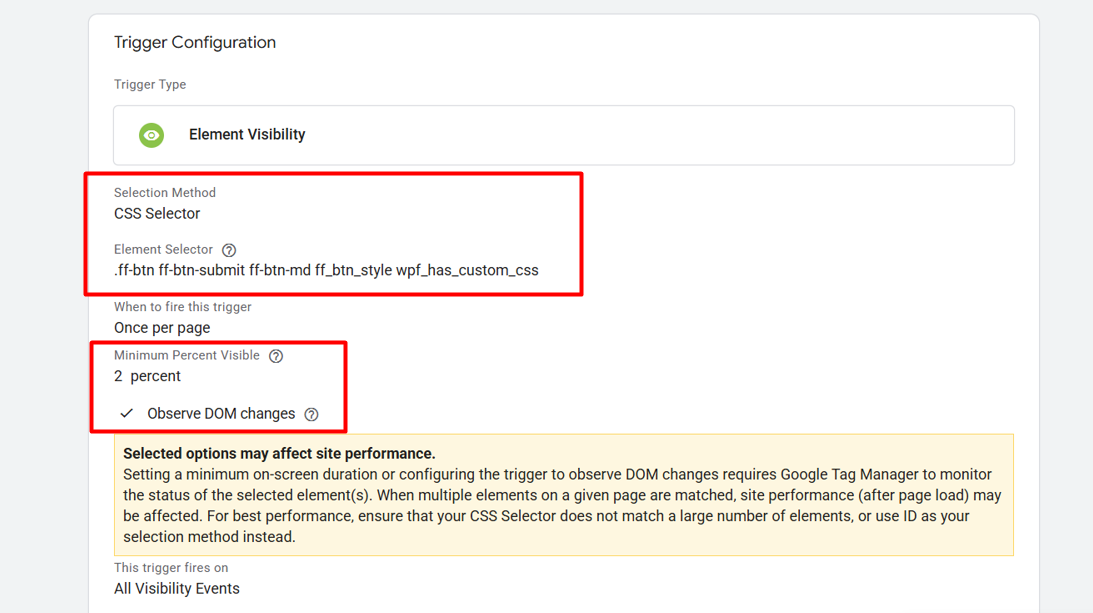Open the CSS Selector selection method value

157,214
